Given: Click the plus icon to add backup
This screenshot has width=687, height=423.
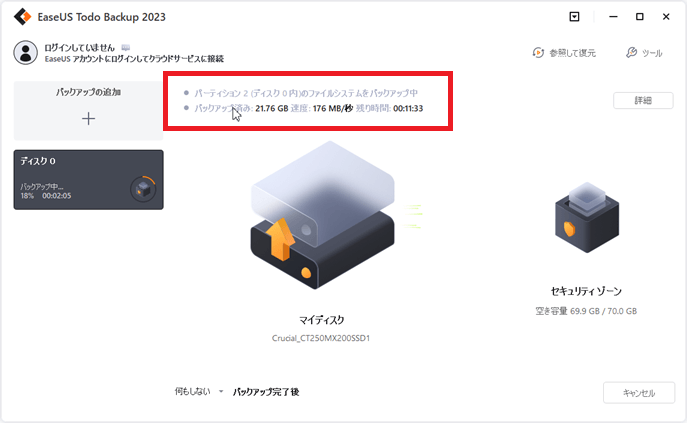Looking at the screenshot, I should pos(89,118).
